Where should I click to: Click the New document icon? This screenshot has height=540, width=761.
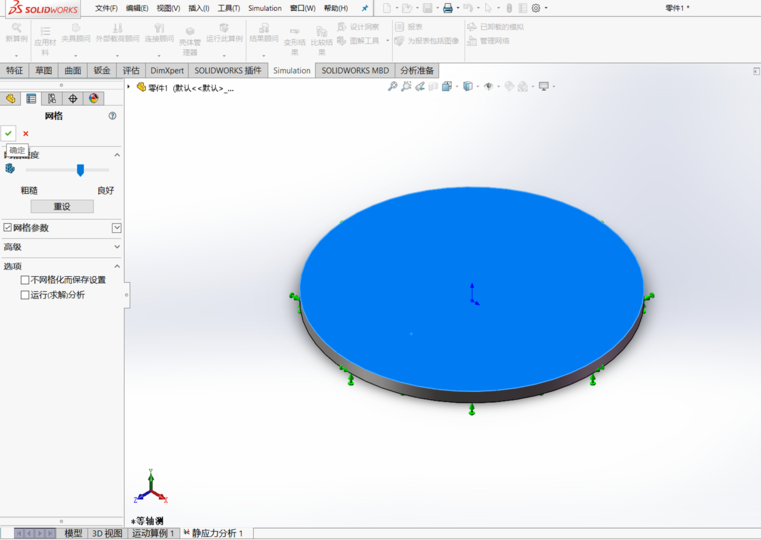[387, 8]
